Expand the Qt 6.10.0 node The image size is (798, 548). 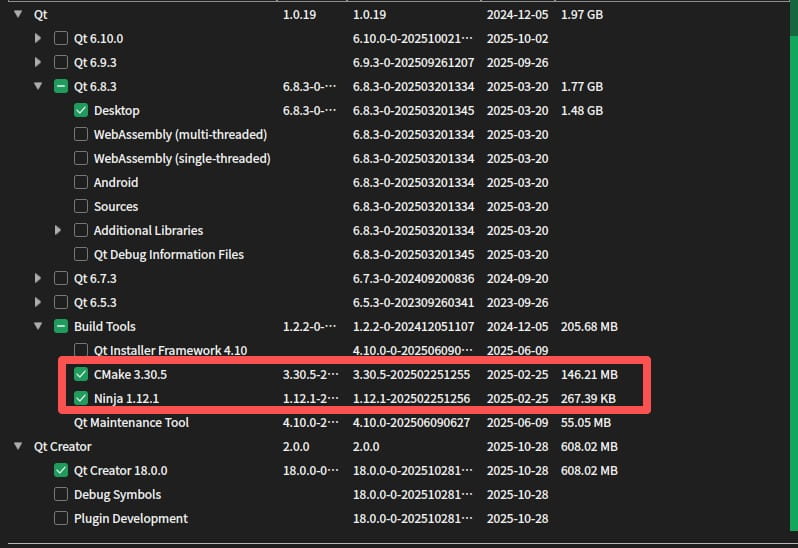(38, 38)
